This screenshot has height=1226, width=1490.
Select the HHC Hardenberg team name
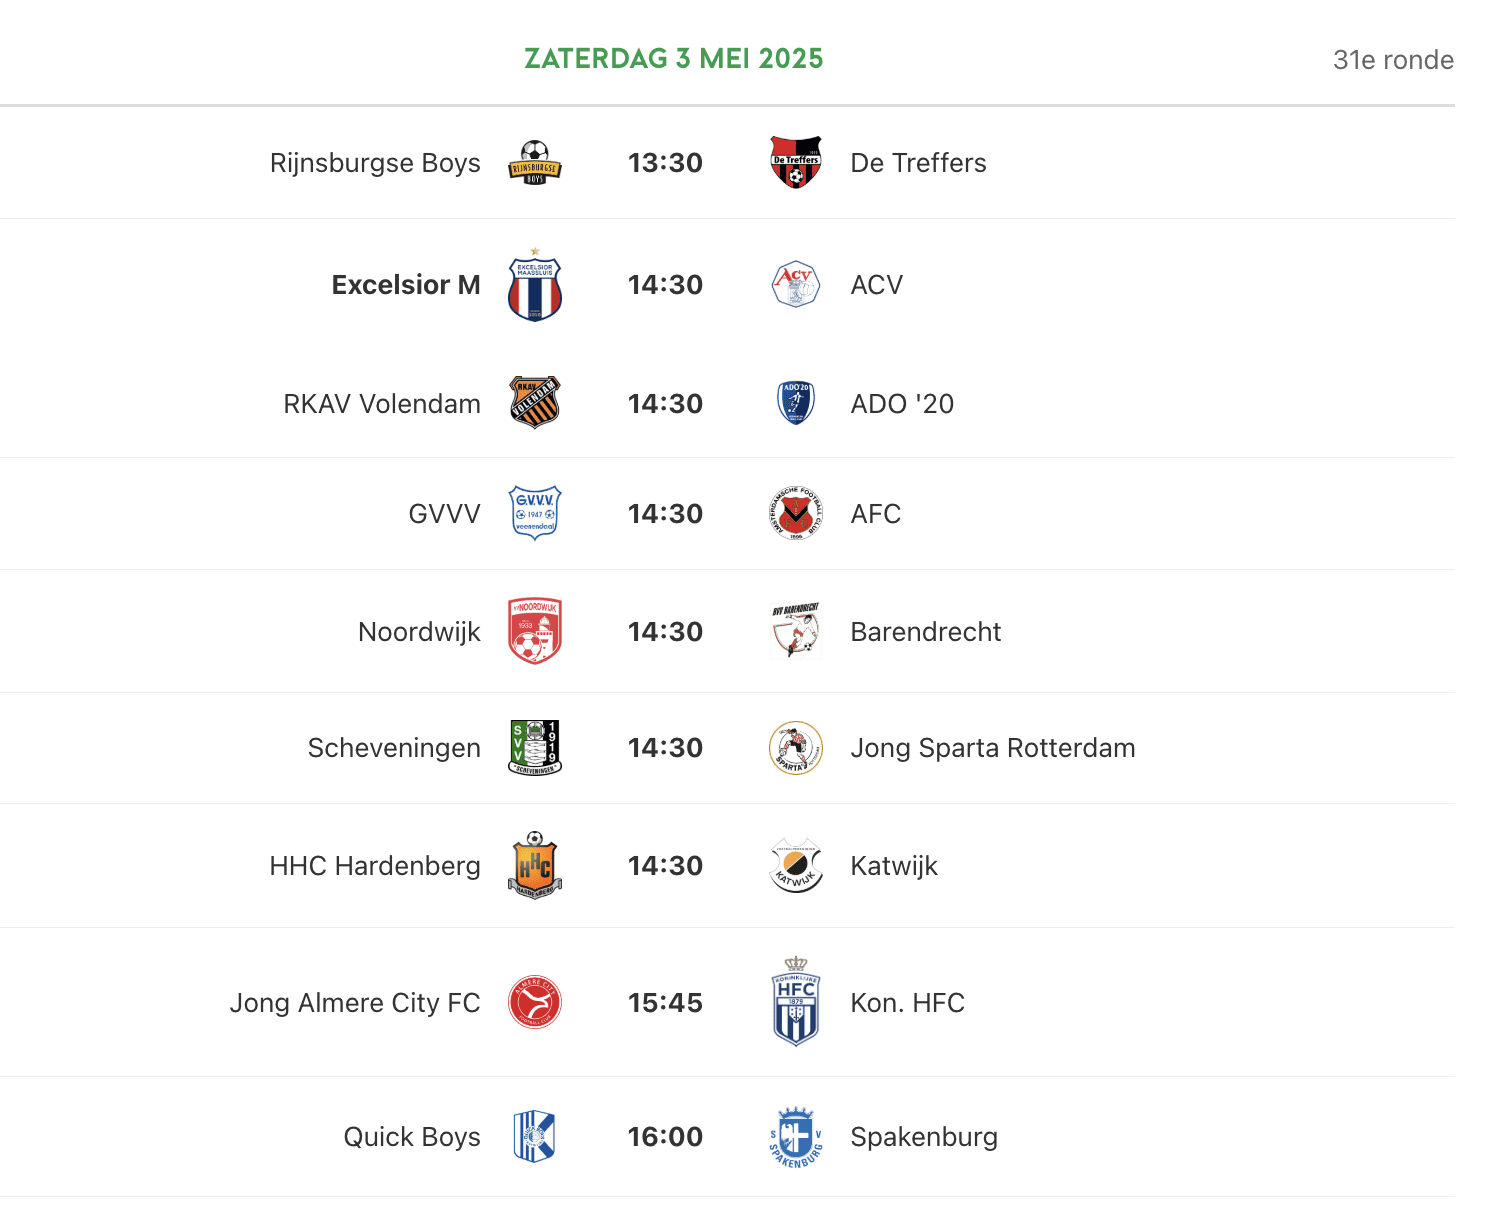[375, 866]
